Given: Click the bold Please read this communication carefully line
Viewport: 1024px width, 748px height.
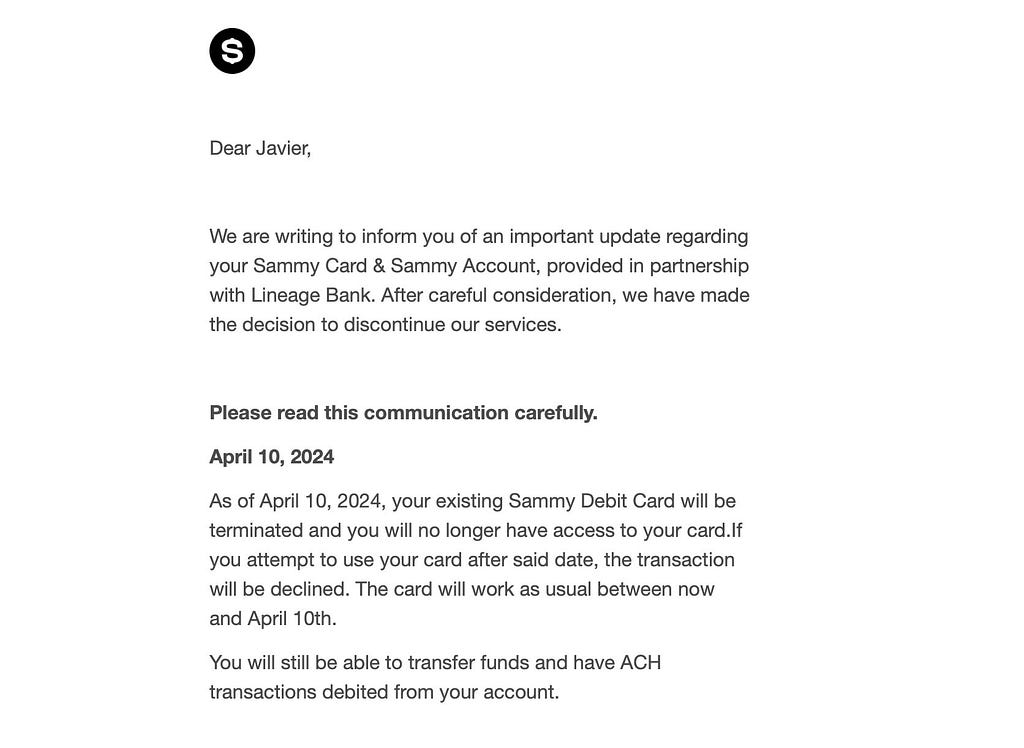Looking at the screenshot, I should coord(403,413).
